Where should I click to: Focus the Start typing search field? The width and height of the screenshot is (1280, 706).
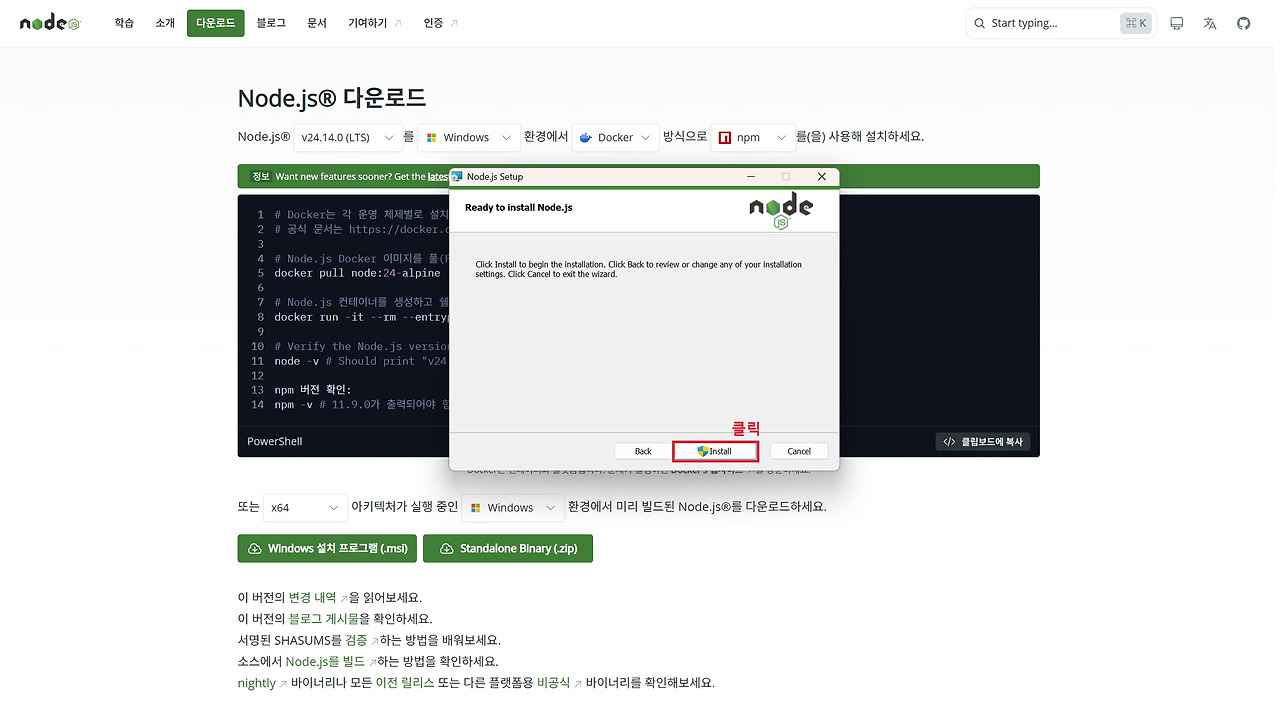tap(1060, 23)
